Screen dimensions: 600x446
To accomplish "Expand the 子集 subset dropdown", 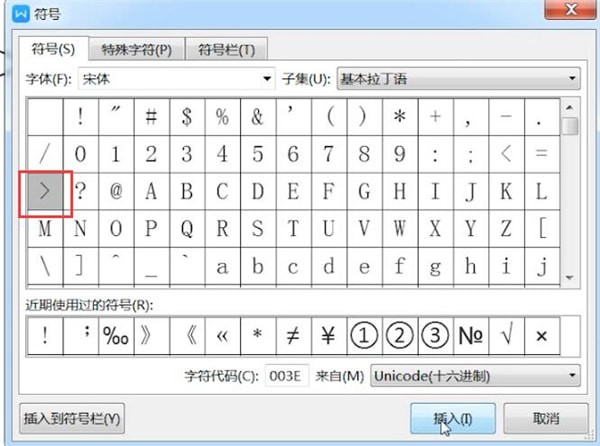I will (459, 78).
